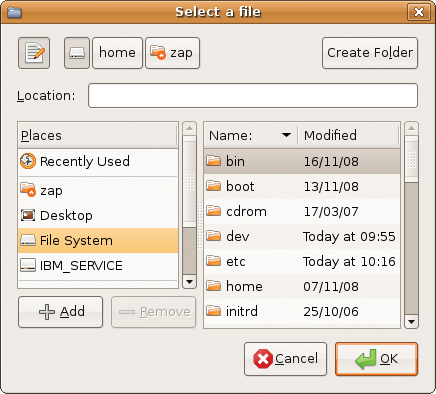Select the bin folder row
The width and height of the screenshot is (436, 394).
(x=302, y=161)
